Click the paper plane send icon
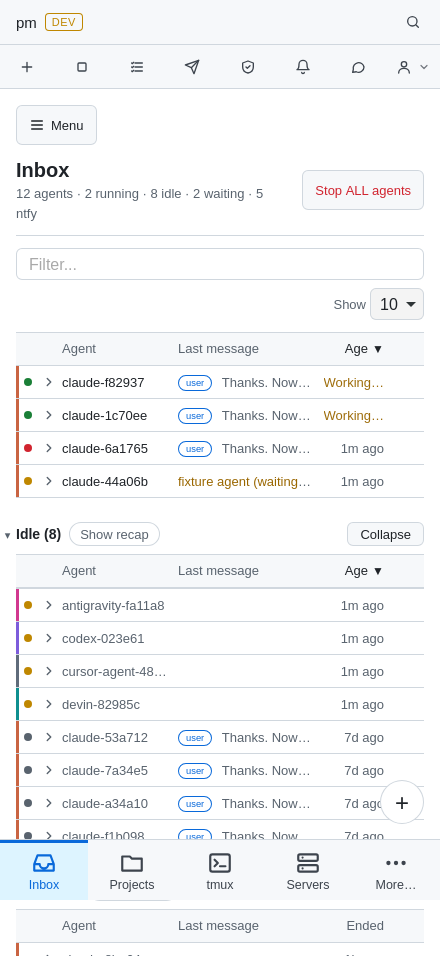440x956 pixels. click(192, 67)
